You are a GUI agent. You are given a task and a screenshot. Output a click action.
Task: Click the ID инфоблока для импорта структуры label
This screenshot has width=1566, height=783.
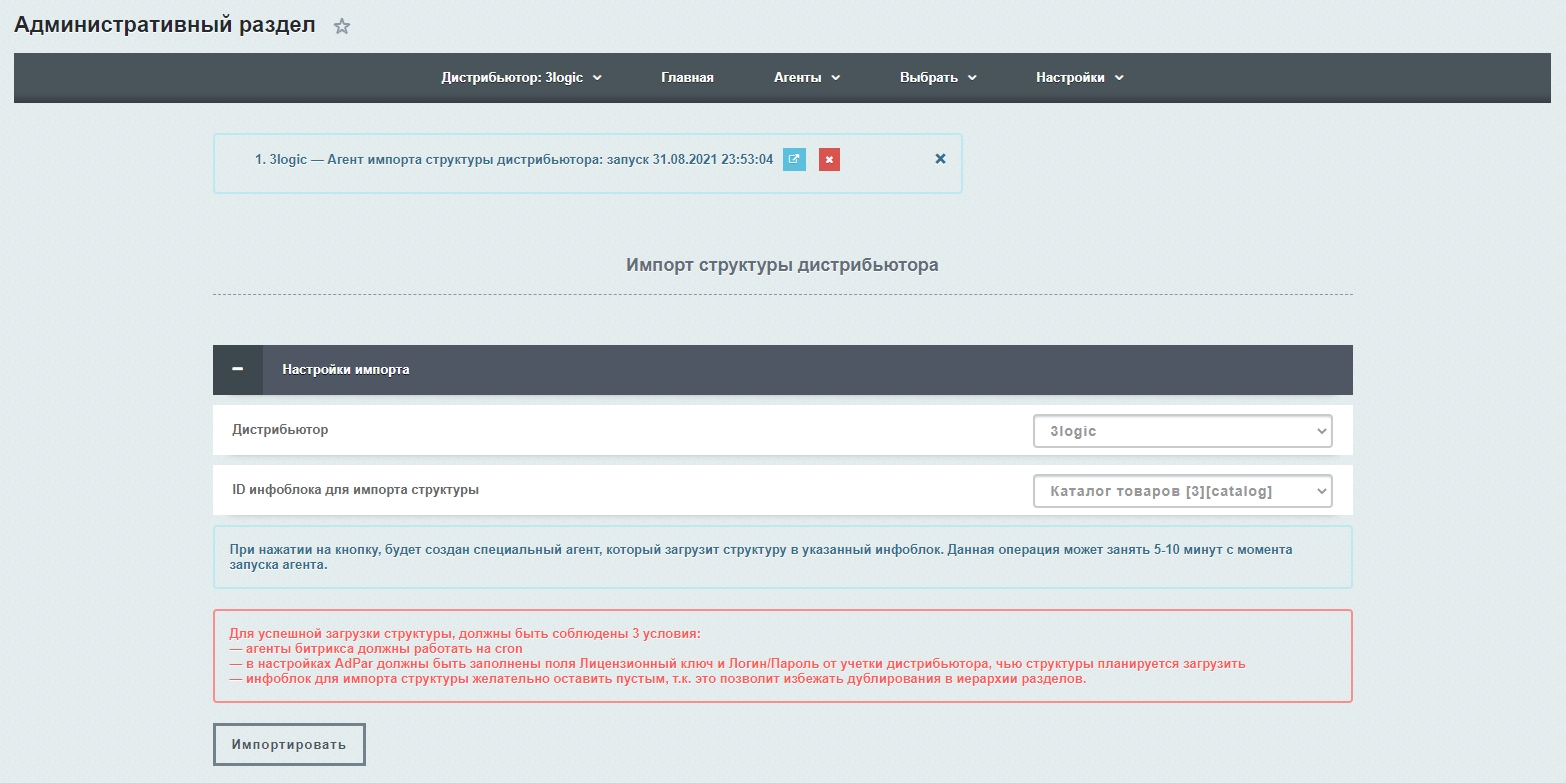point(355,490)
